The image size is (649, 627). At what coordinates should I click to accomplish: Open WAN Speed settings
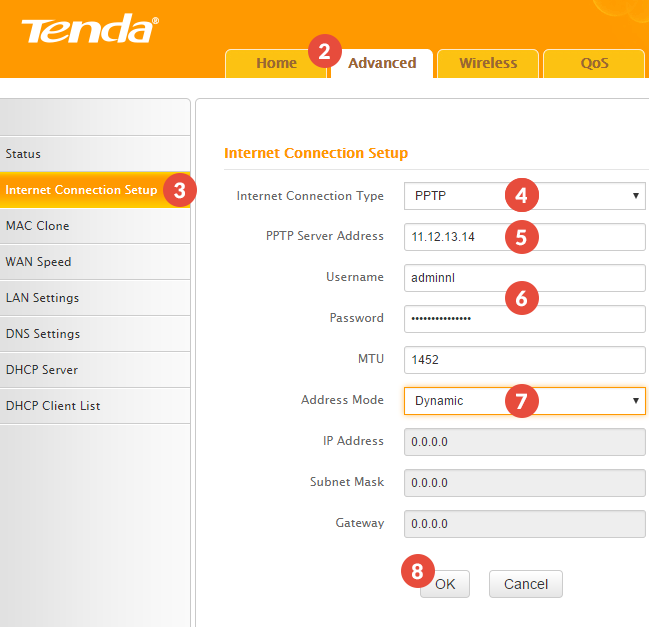pyautogui.click(x=95, y=262)
